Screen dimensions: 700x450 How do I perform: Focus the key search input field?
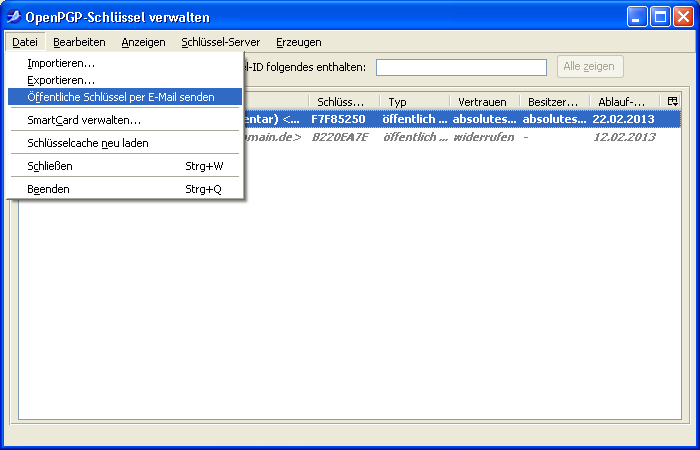(x=461, y=67)
